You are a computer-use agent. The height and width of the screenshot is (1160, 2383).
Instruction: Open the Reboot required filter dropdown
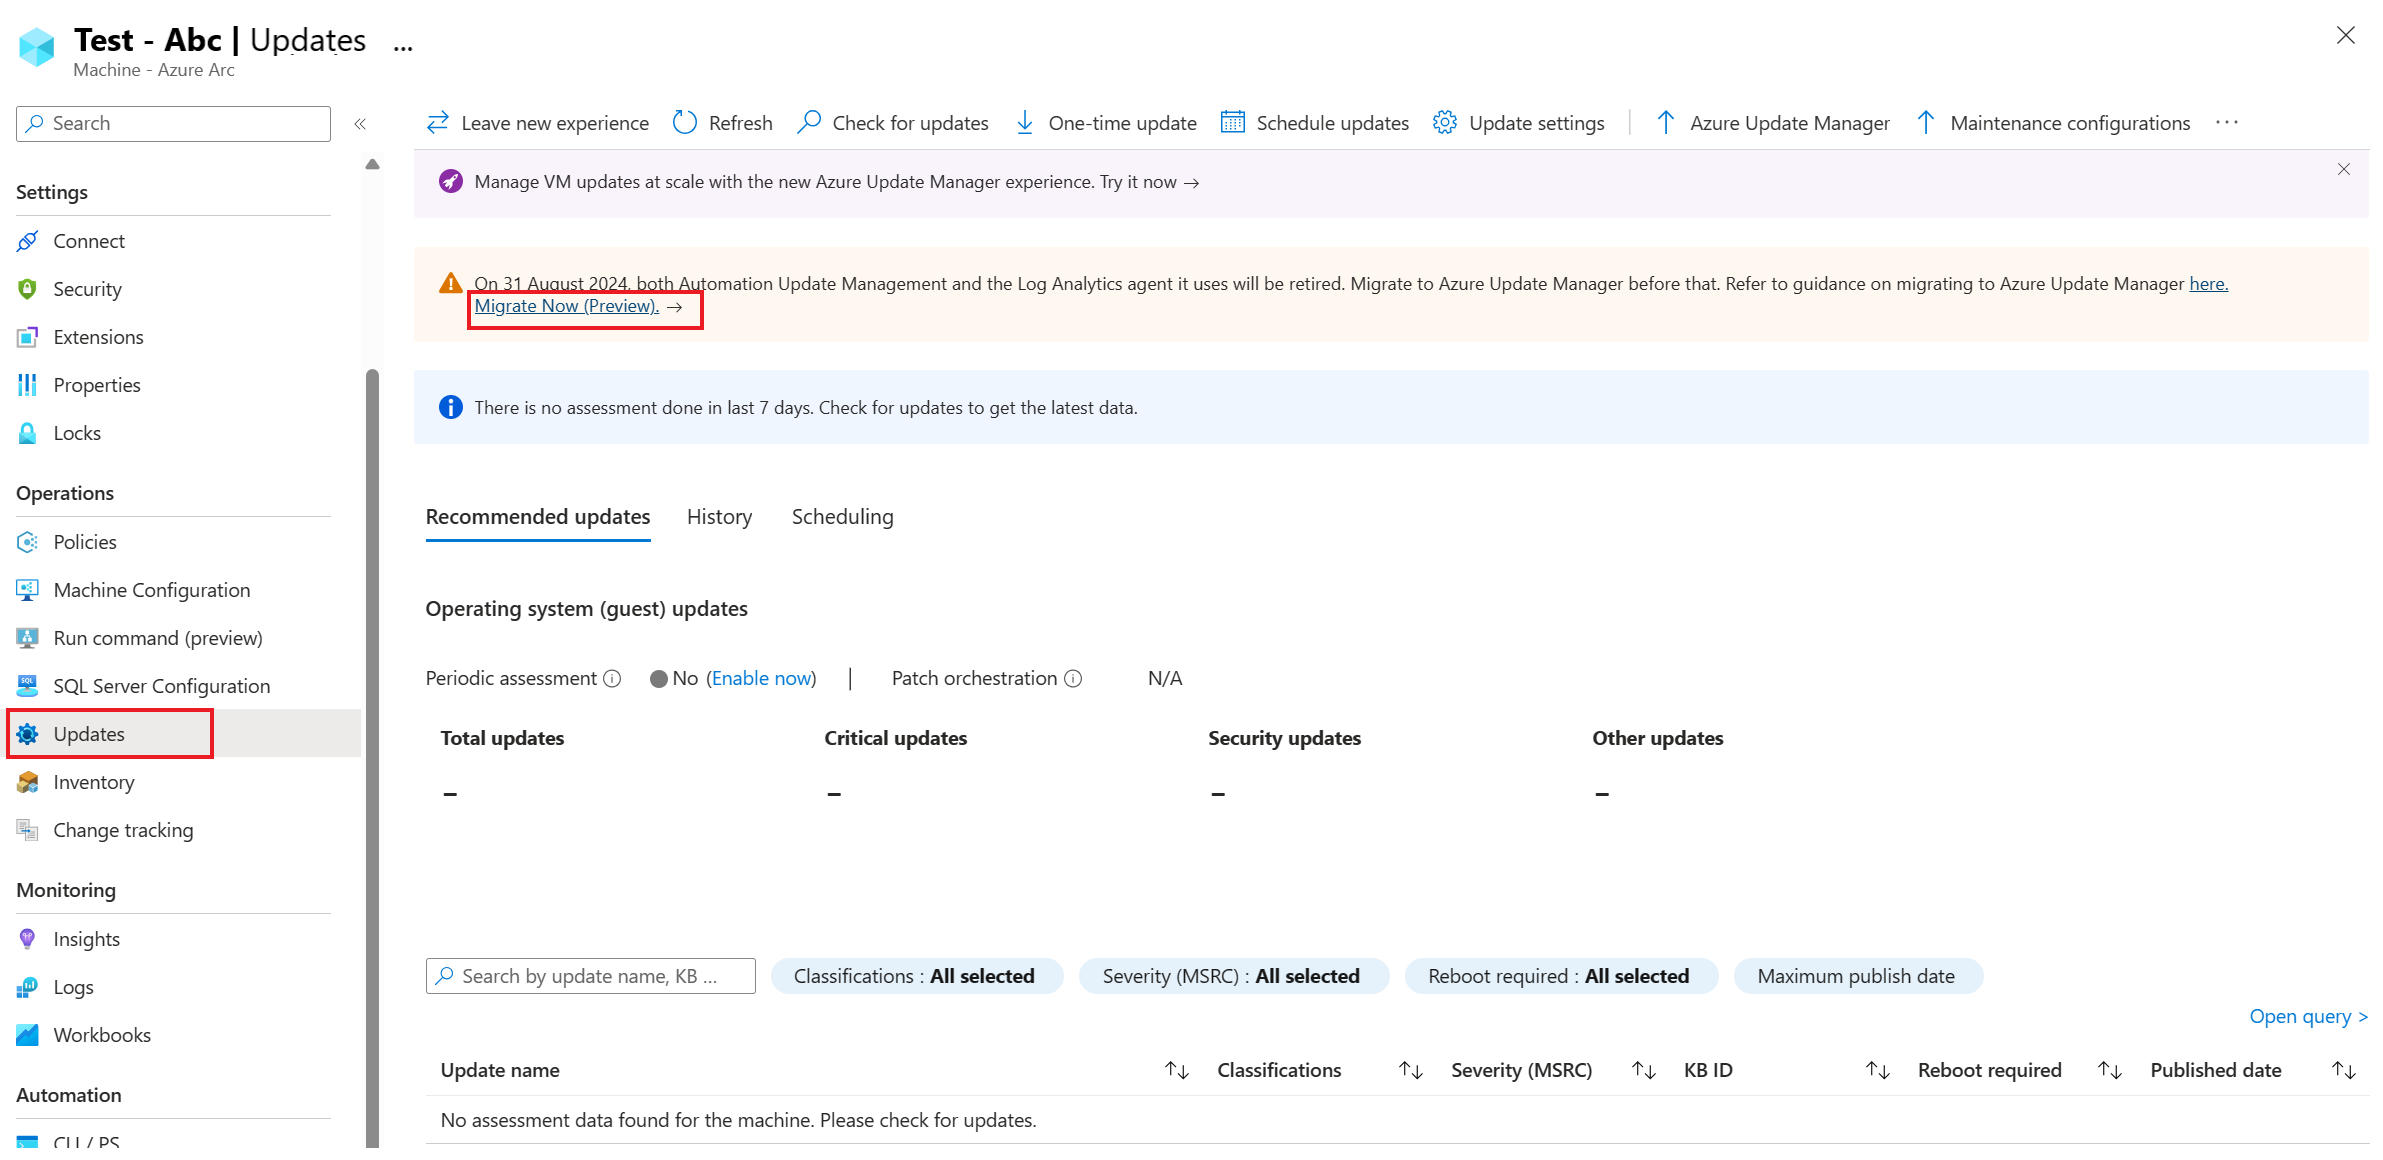(1558, 976)
